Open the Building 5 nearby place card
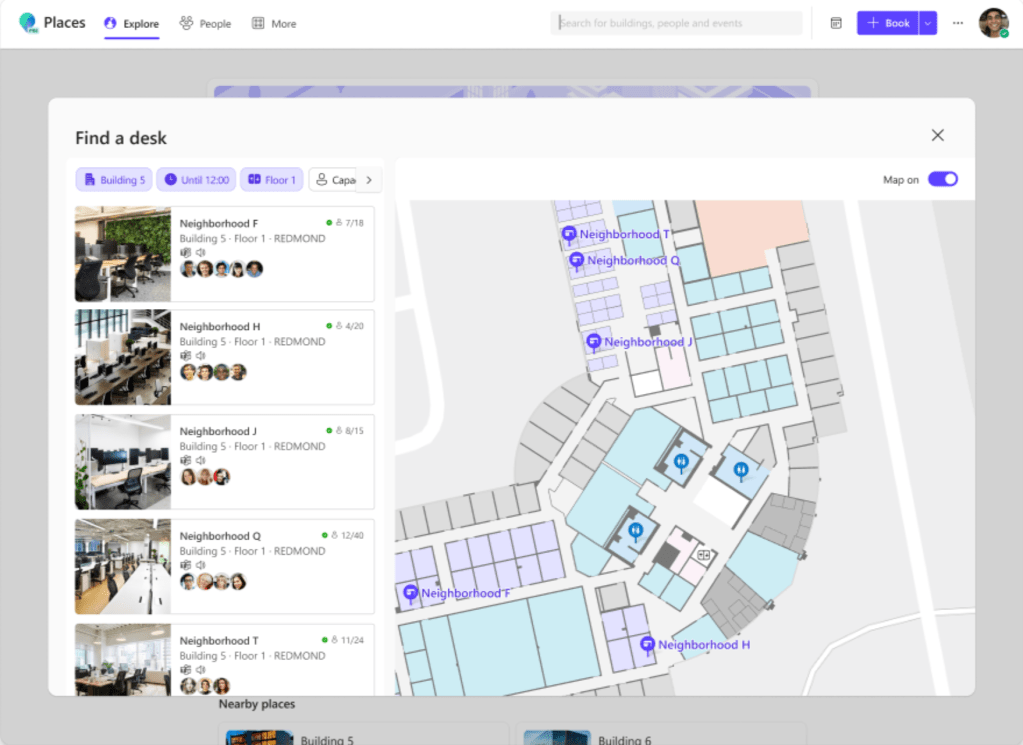Screen dimensions: 1023x745 [364, 734]
